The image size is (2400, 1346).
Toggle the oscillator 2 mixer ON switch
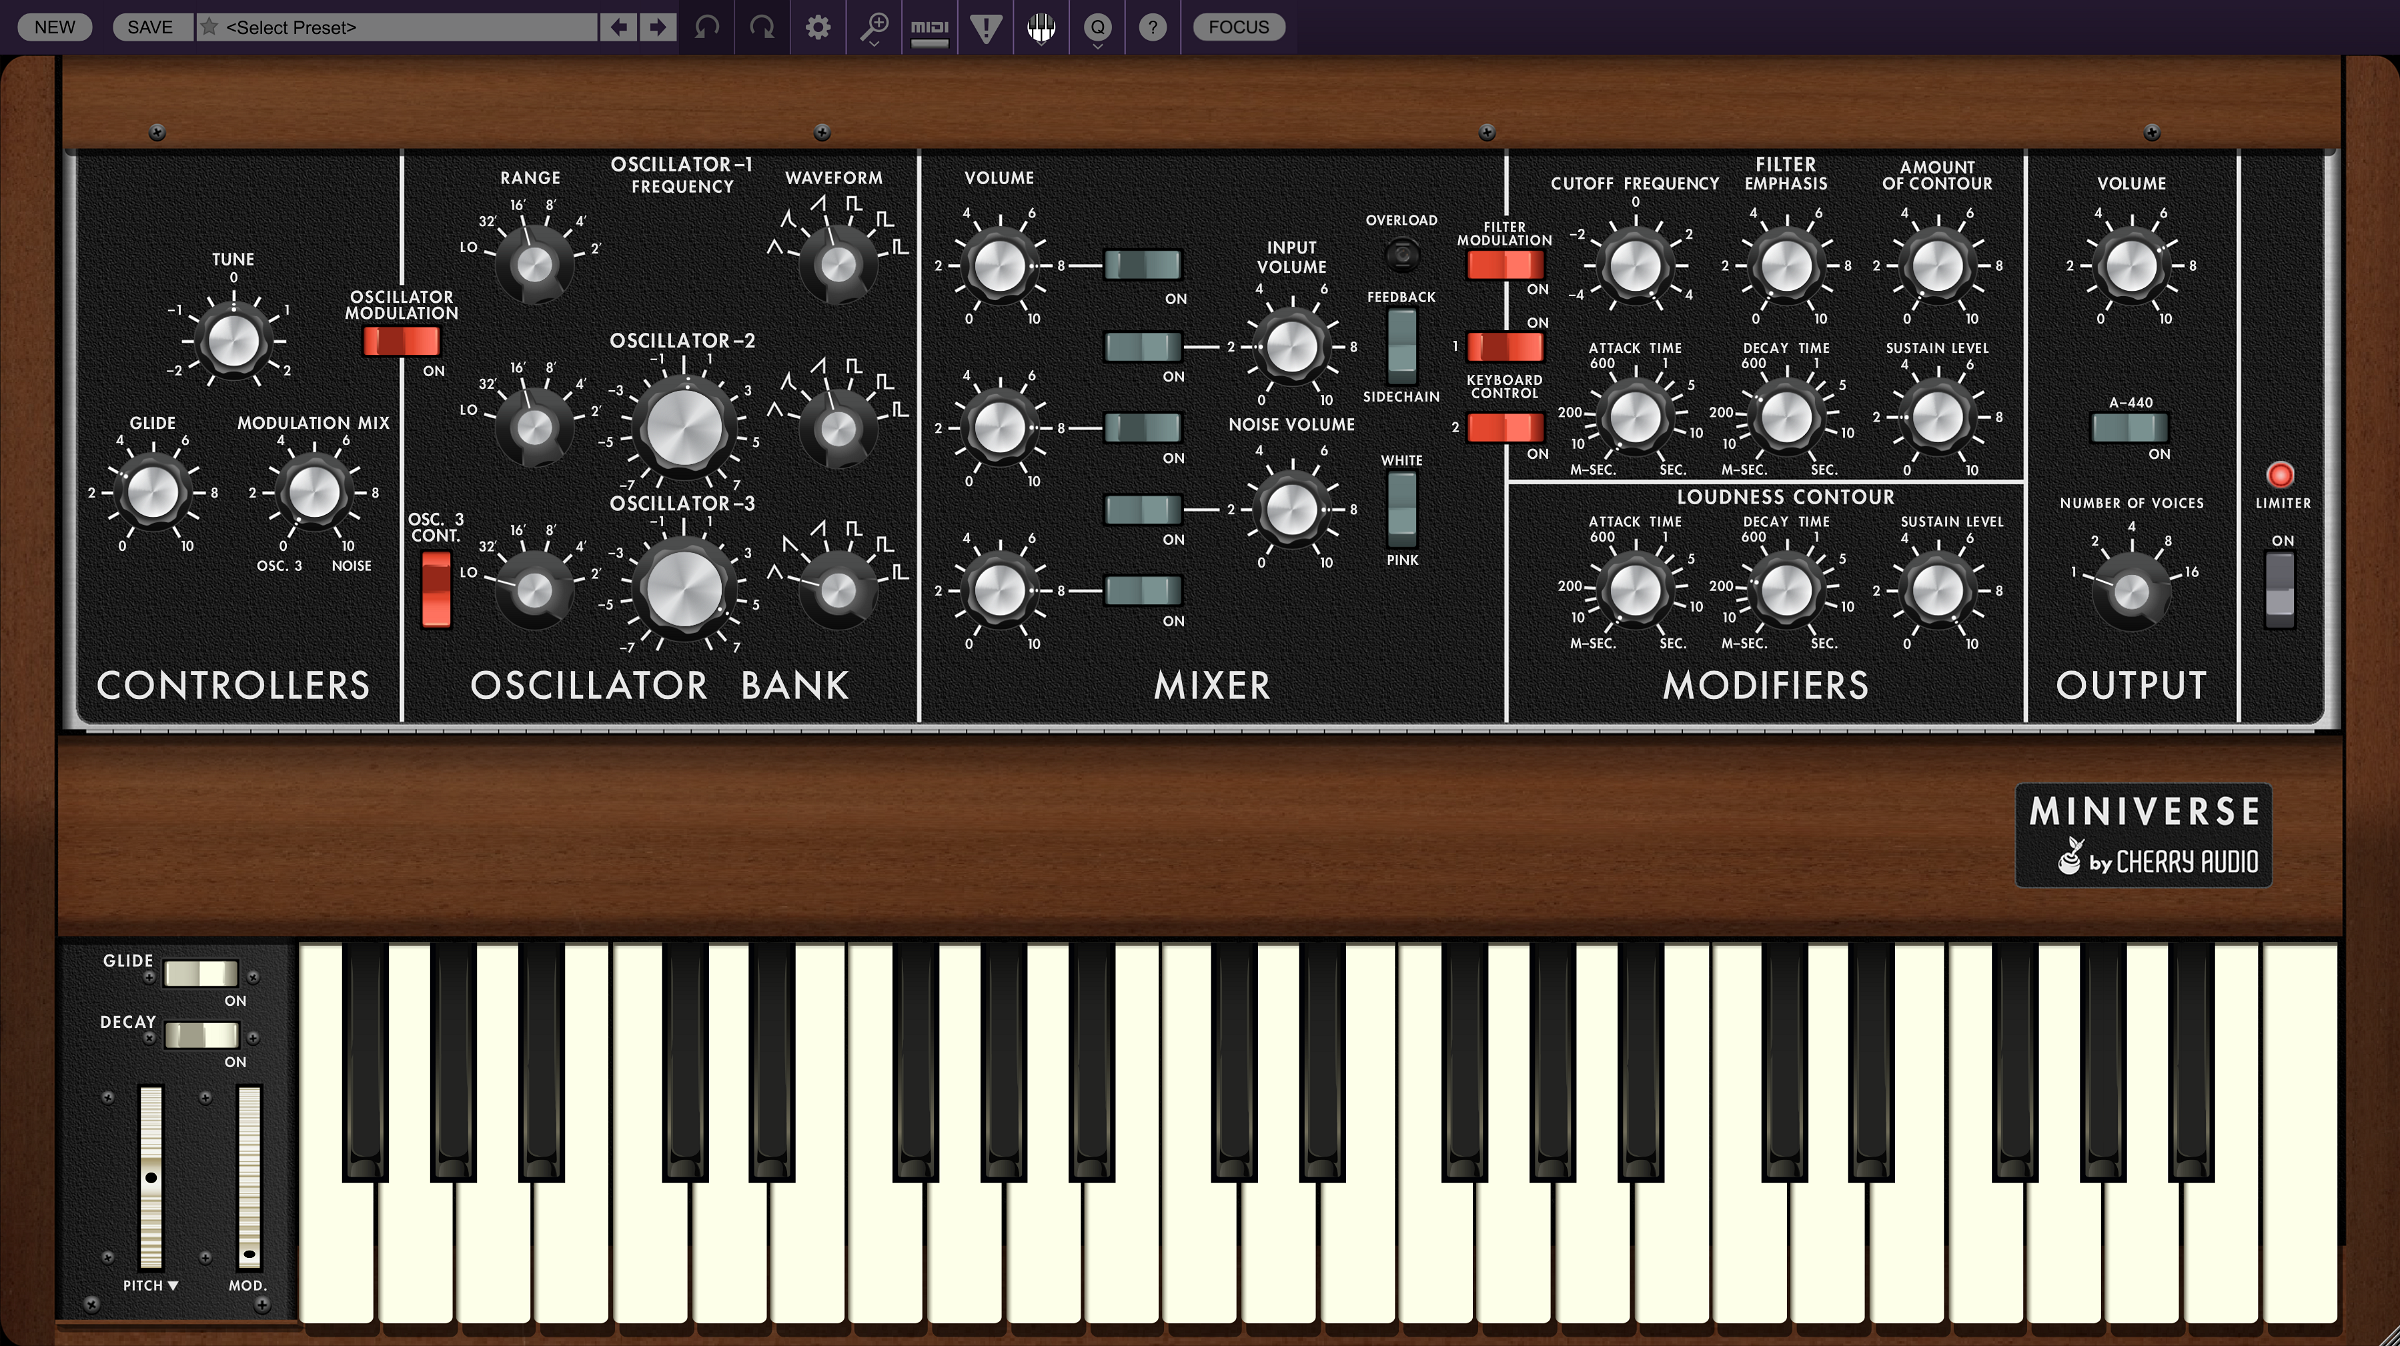[x=1142, y=427]
